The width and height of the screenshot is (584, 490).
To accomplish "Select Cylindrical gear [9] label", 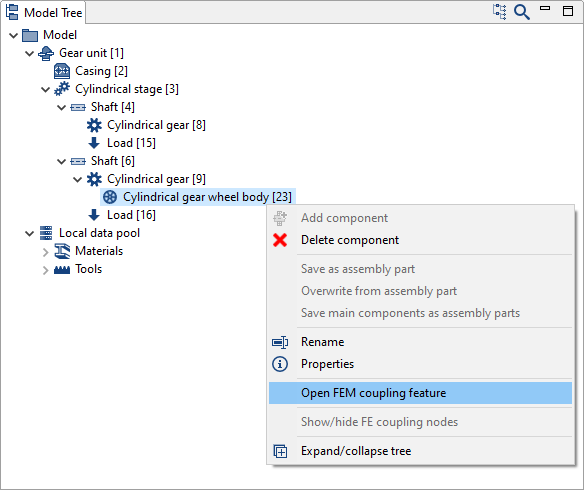I will (156, 179).
